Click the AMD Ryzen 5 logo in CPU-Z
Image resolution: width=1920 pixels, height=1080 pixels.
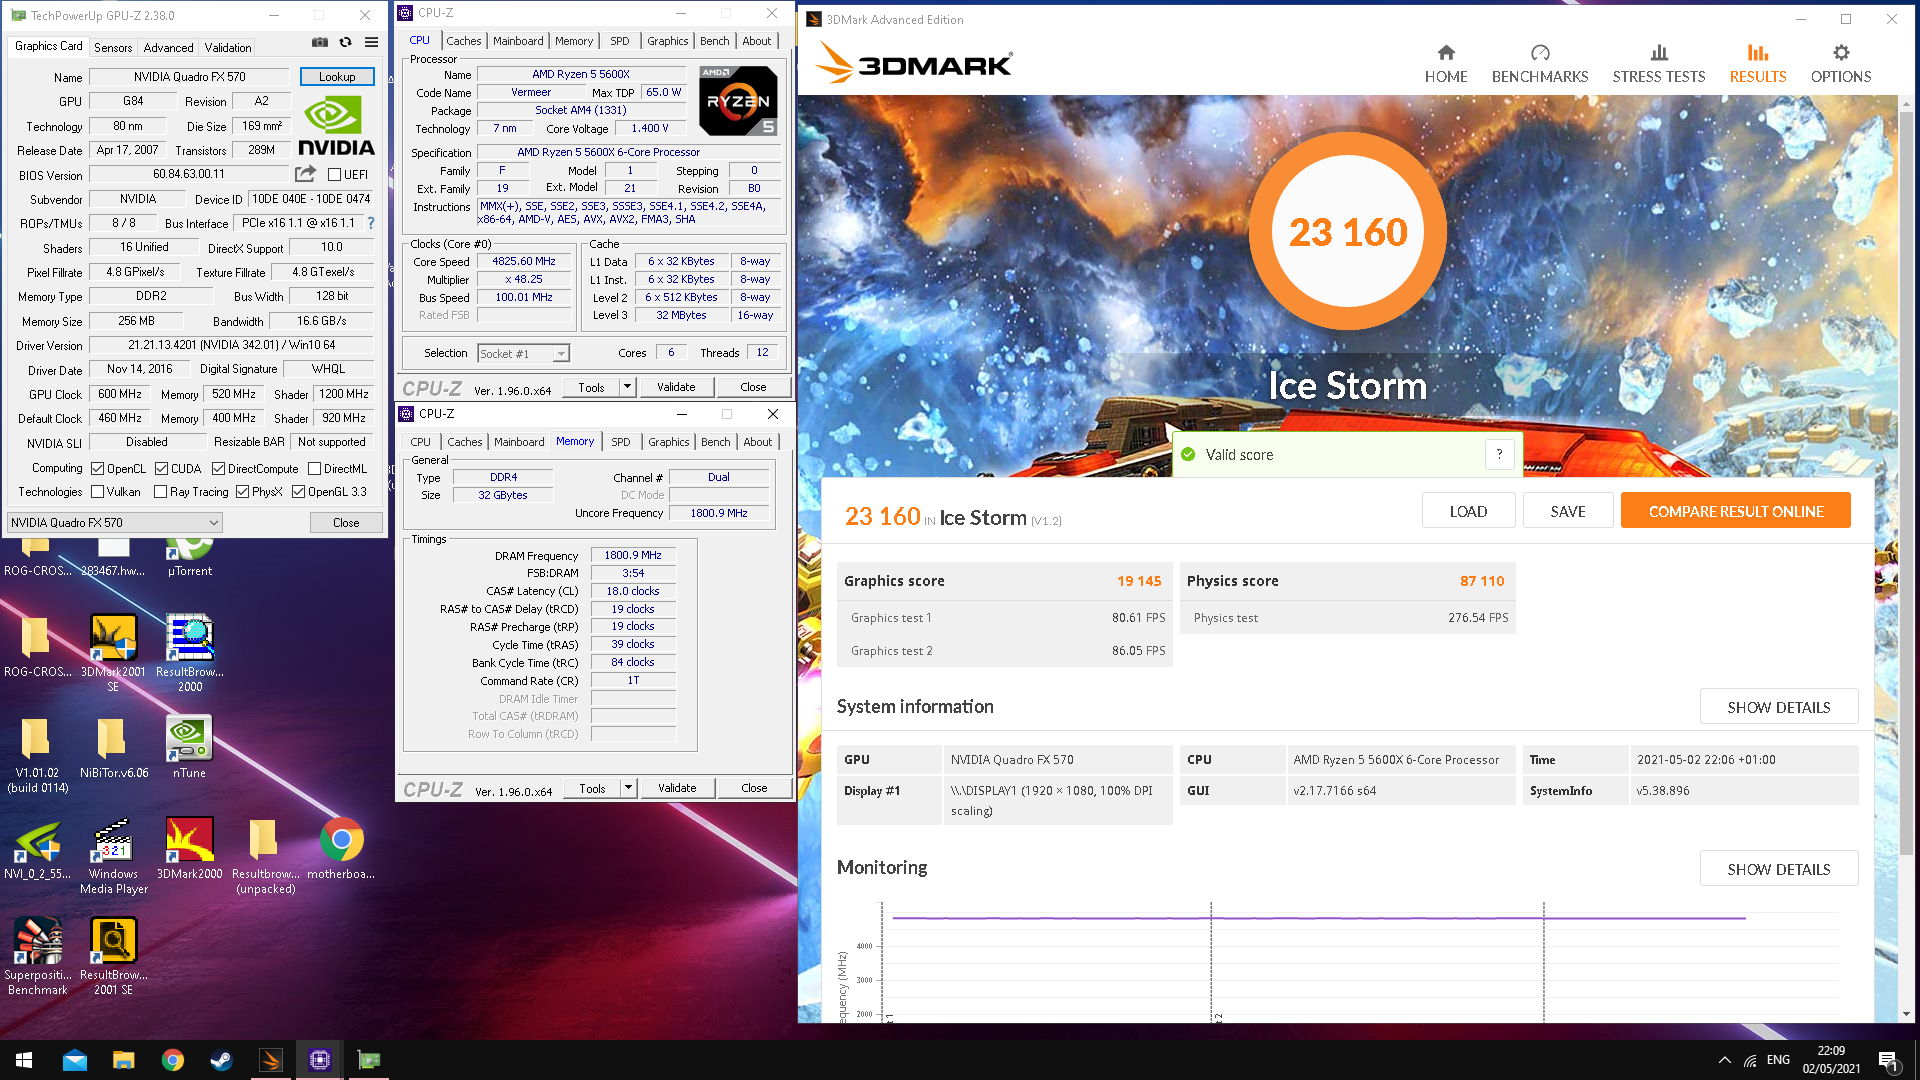click(738, 100)
